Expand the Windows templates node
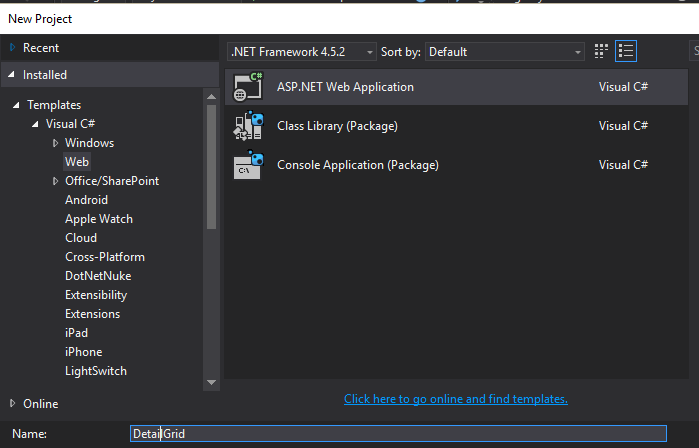This screenshot has width=699, height=448. 55,143
